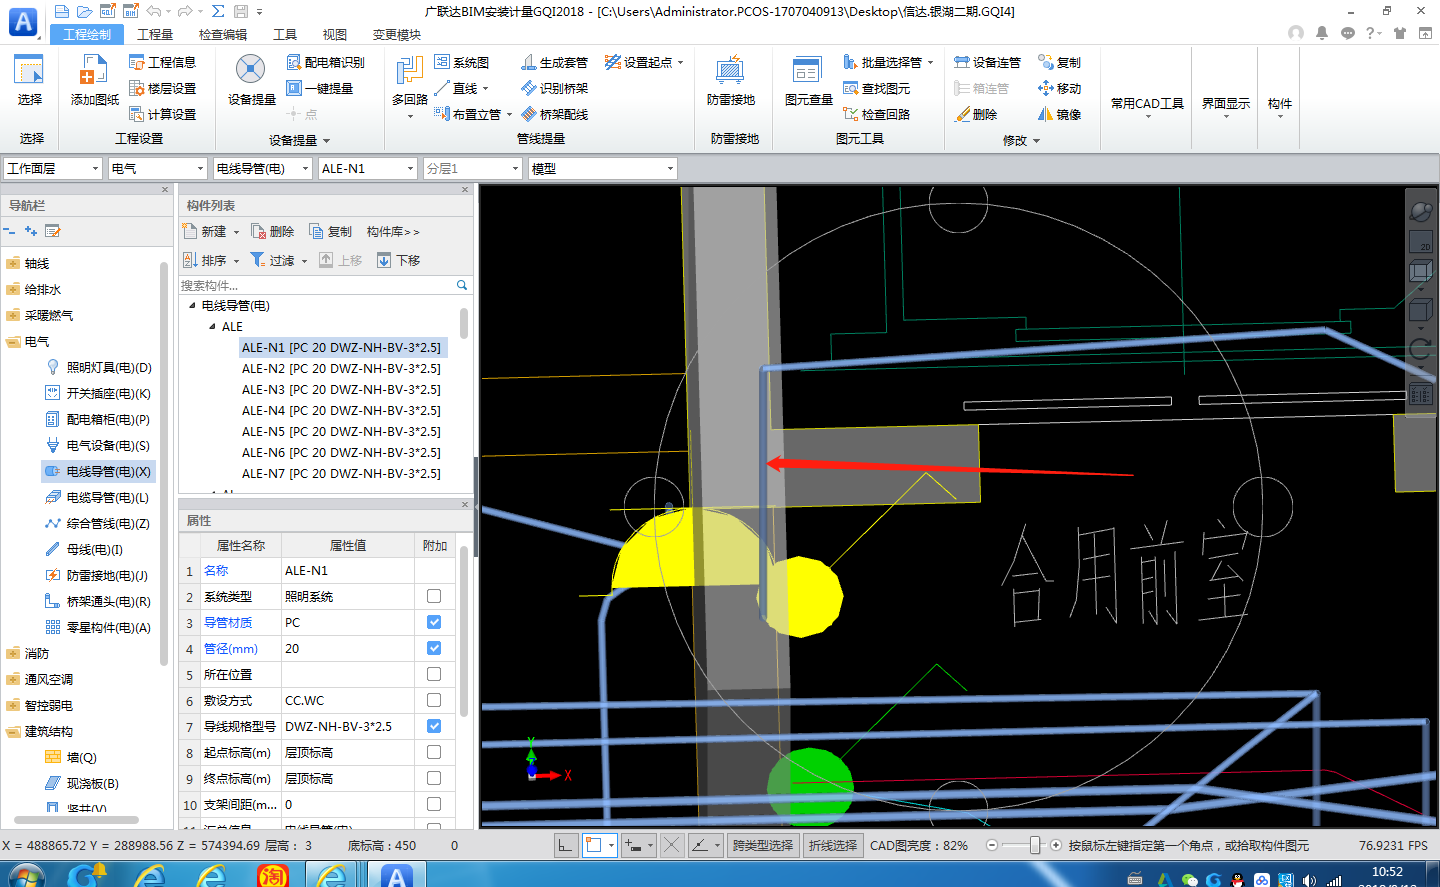Toggle 终点标高(m) row checkbox

pyautogui.click(x=434, y=778)
